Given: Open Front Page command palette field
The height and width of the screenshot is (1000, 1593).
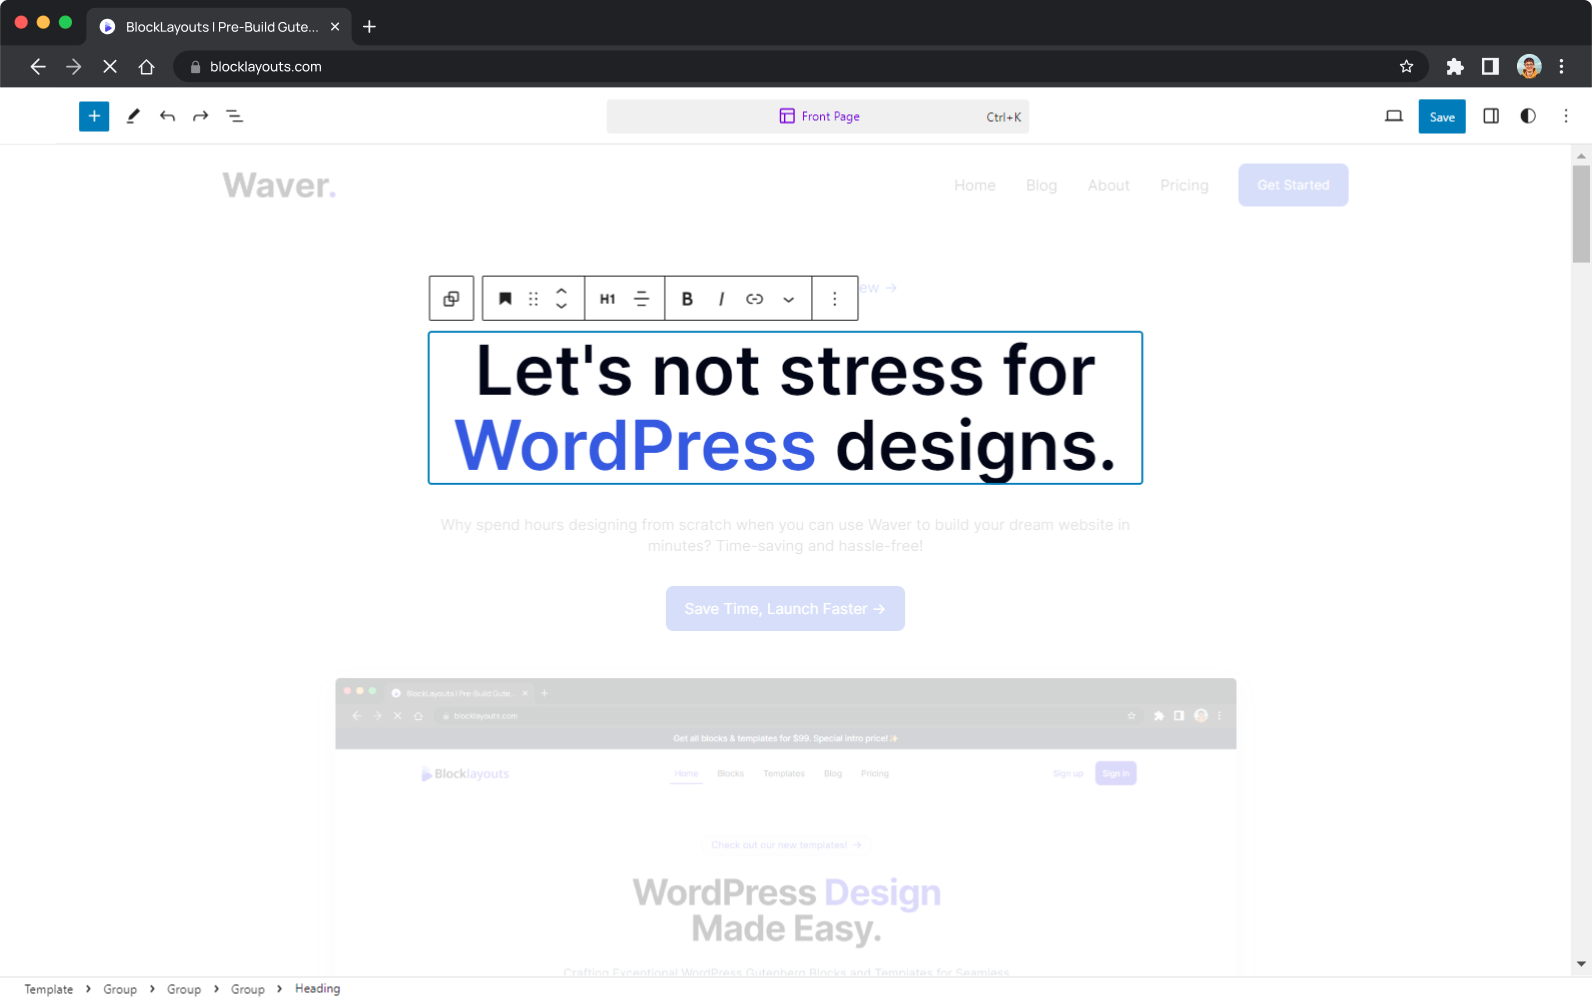Looking at the screenshot, I should coord(817,117).
